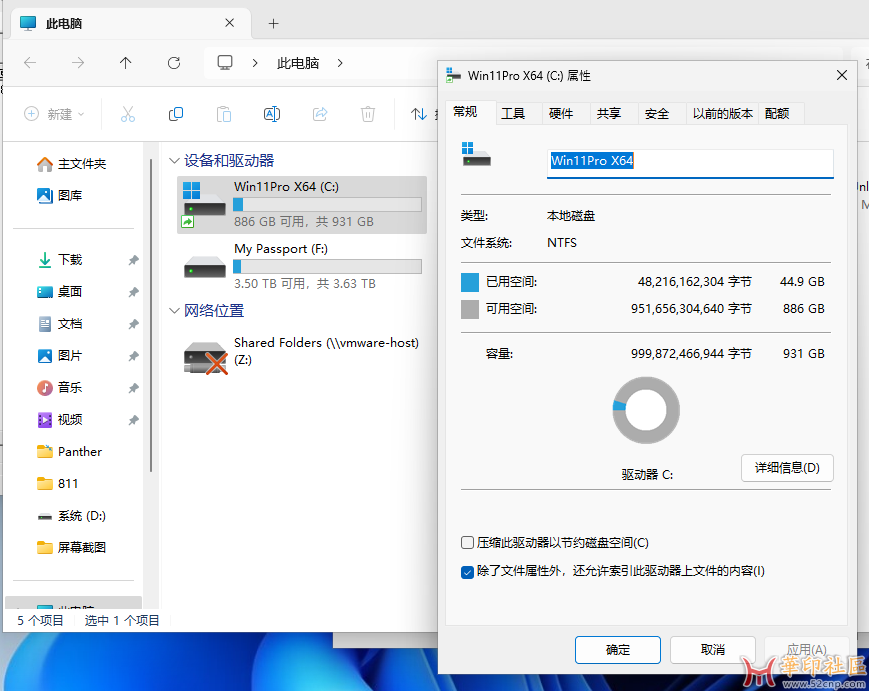This screenshot has height=691, width=869.
Task: Click the My Passport usage bar
Action: (327, 267)
